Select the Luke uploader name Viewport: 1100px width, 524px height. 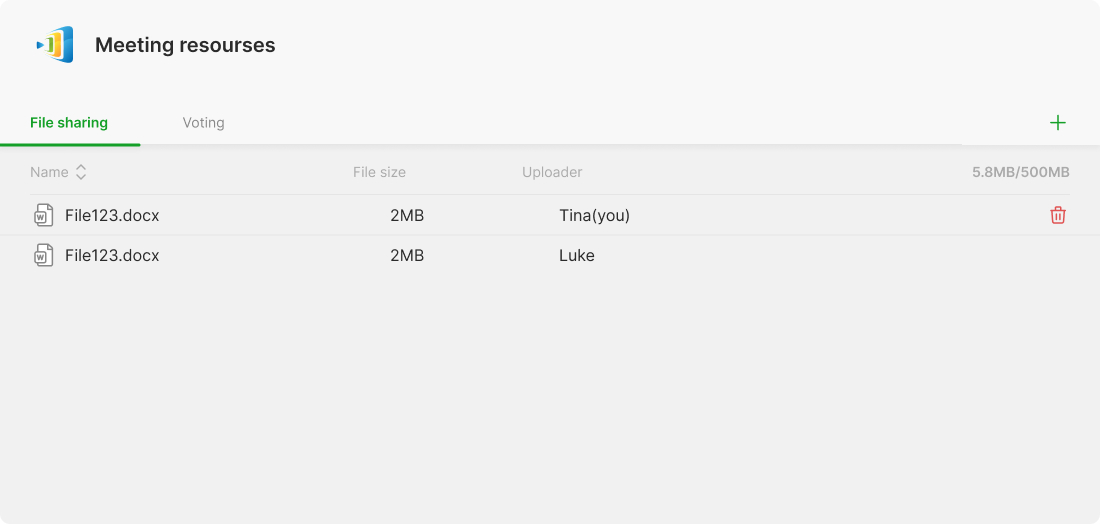(577, 255)
